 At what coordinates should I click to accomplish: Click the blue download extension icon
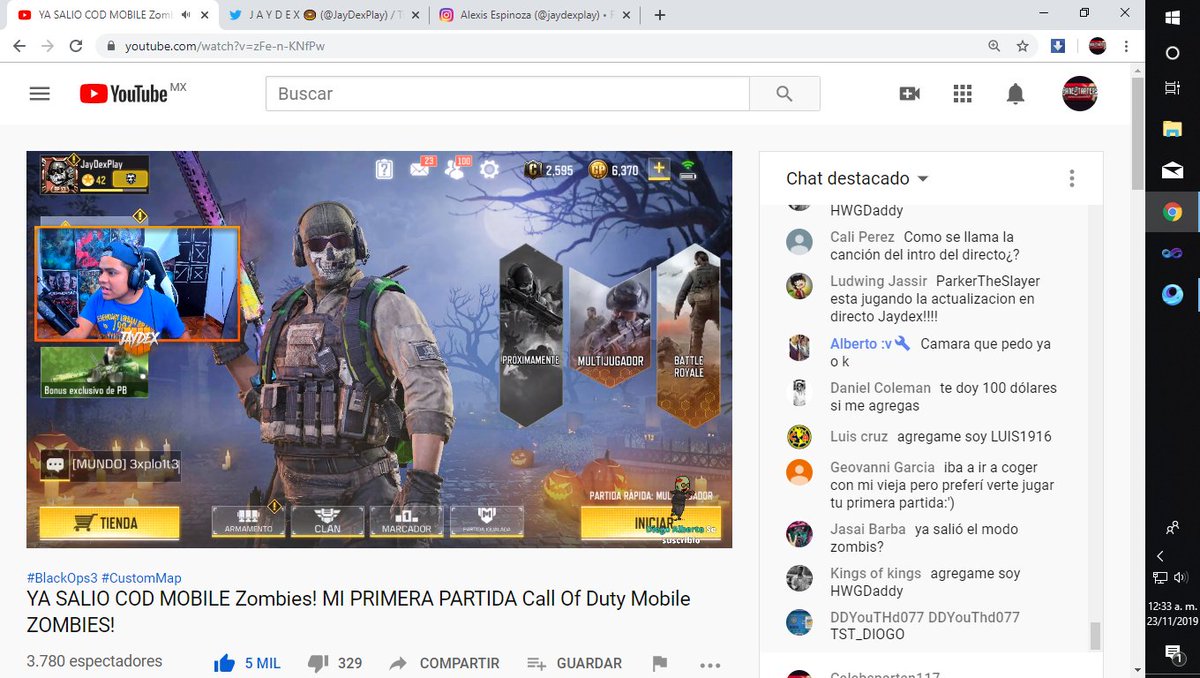[1058, 46]
